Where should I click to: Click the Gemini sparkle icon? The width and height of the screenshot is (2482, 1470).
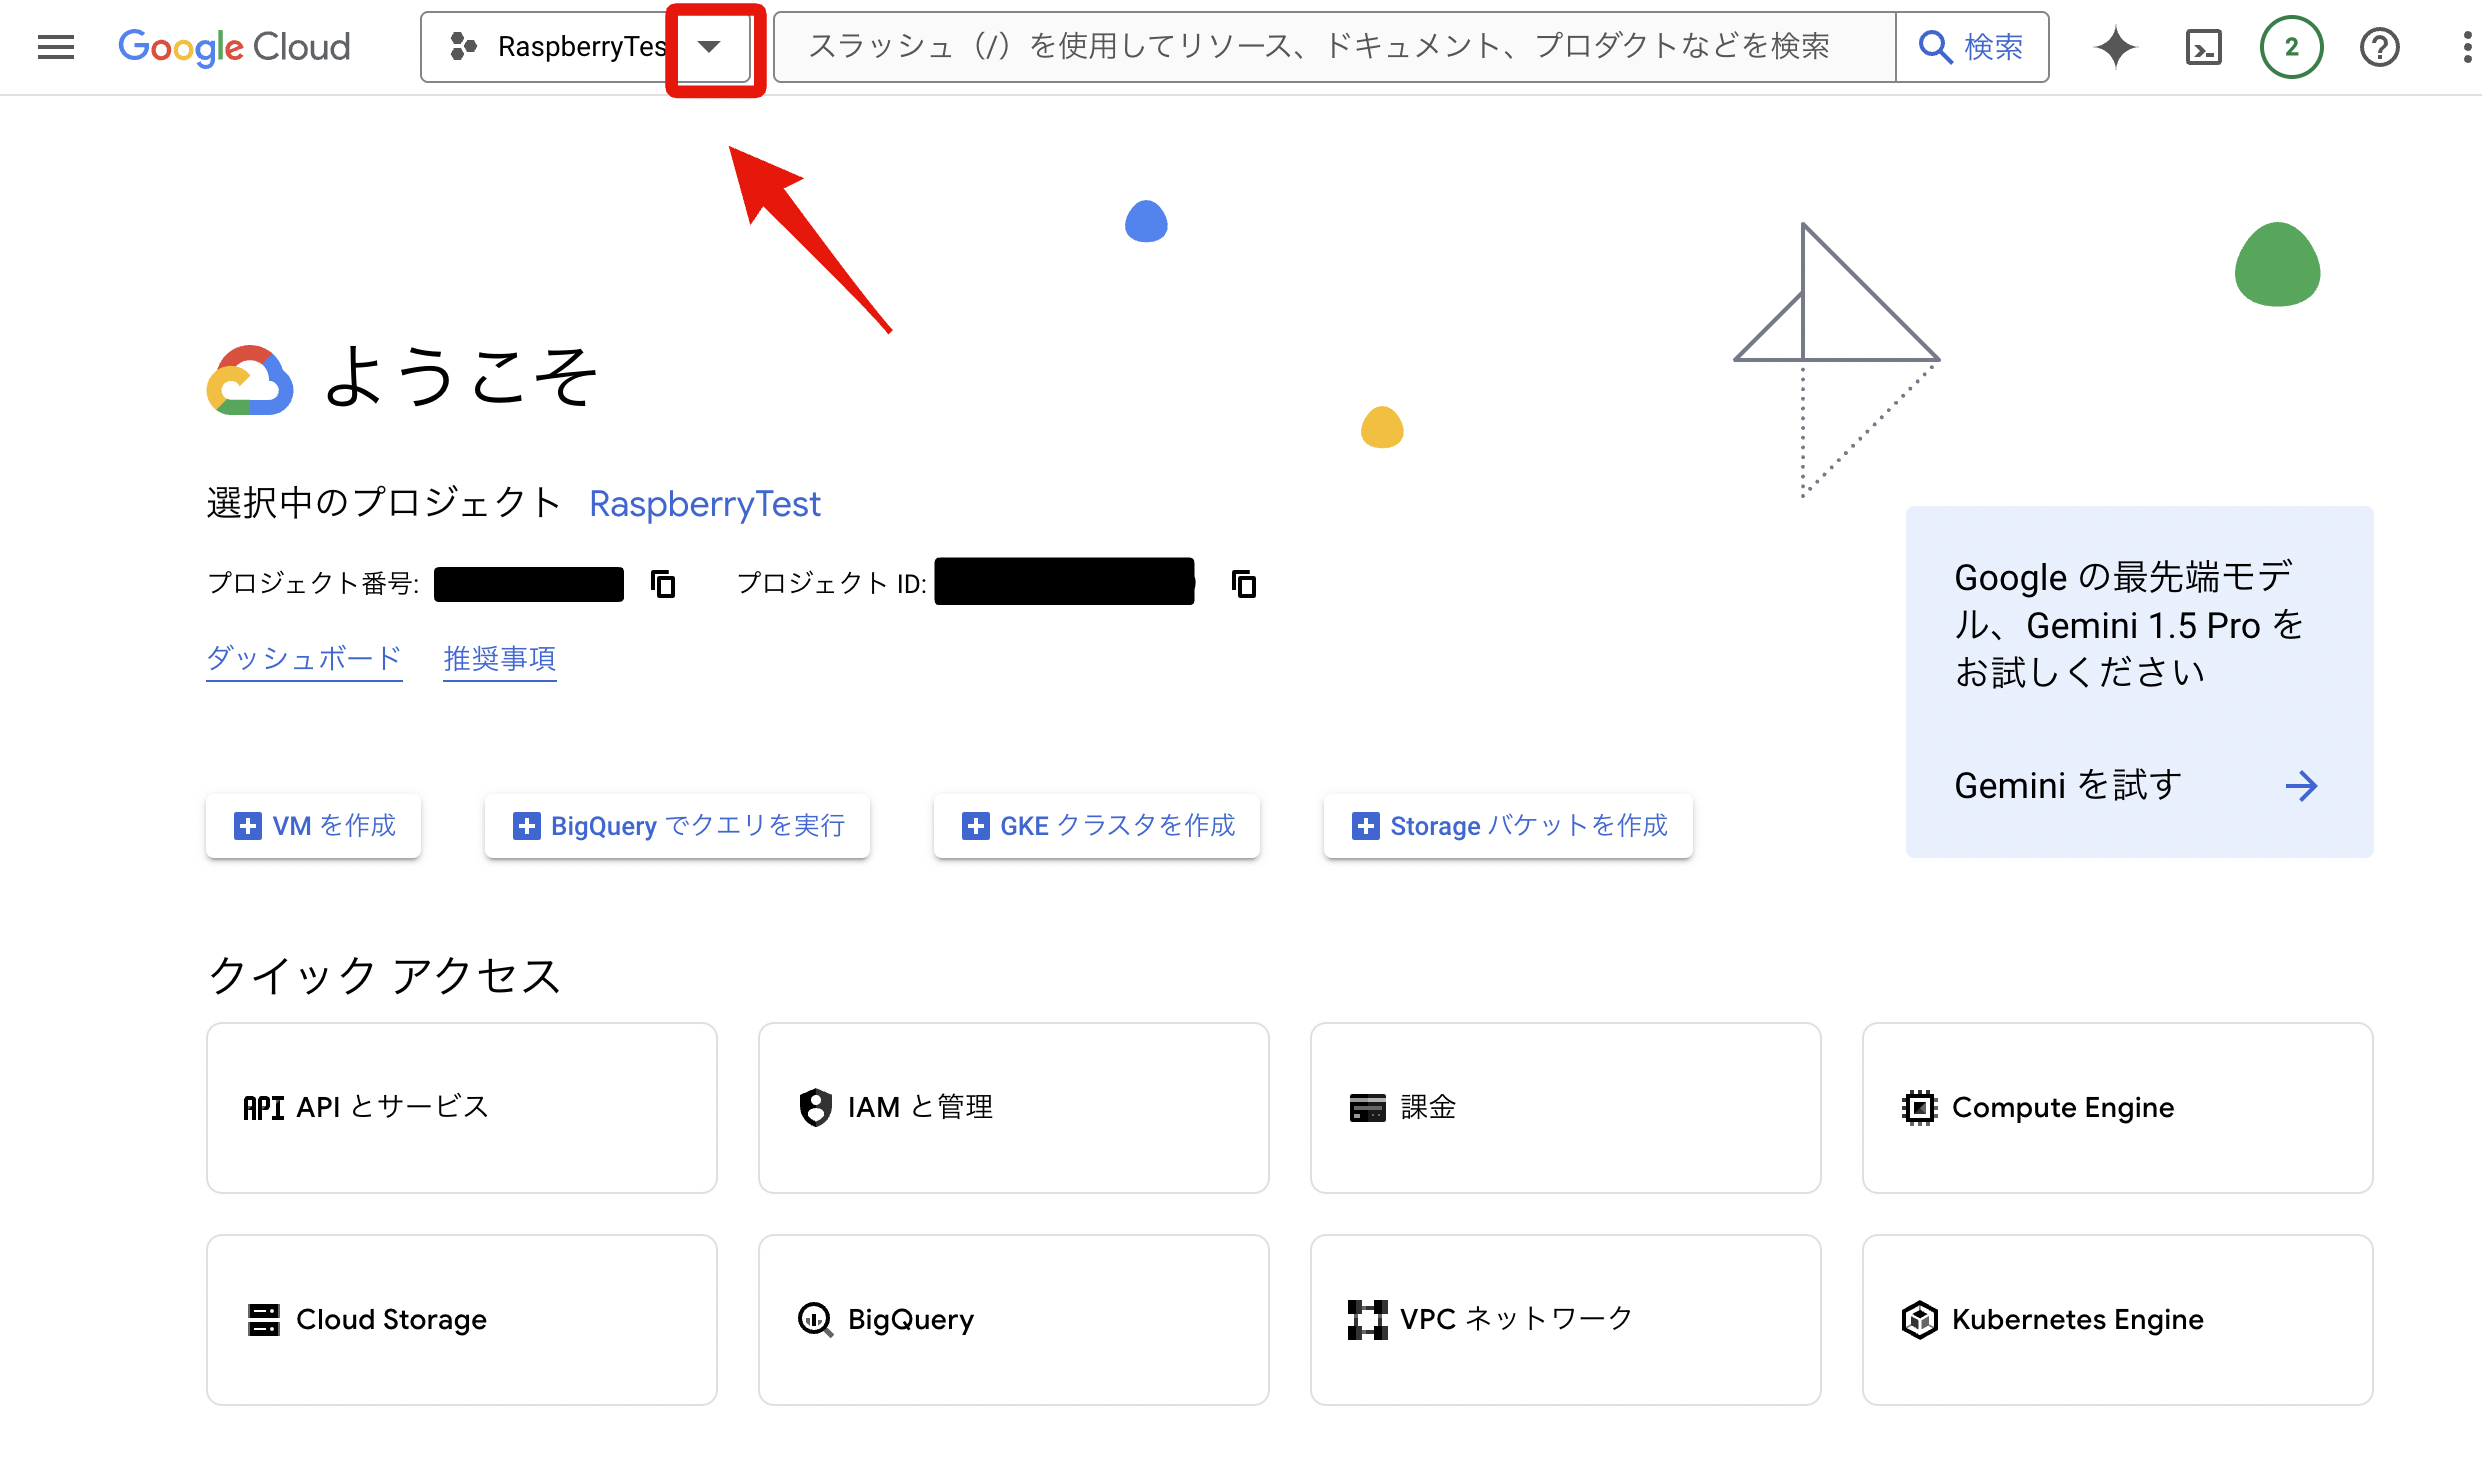click(2115, 47)
